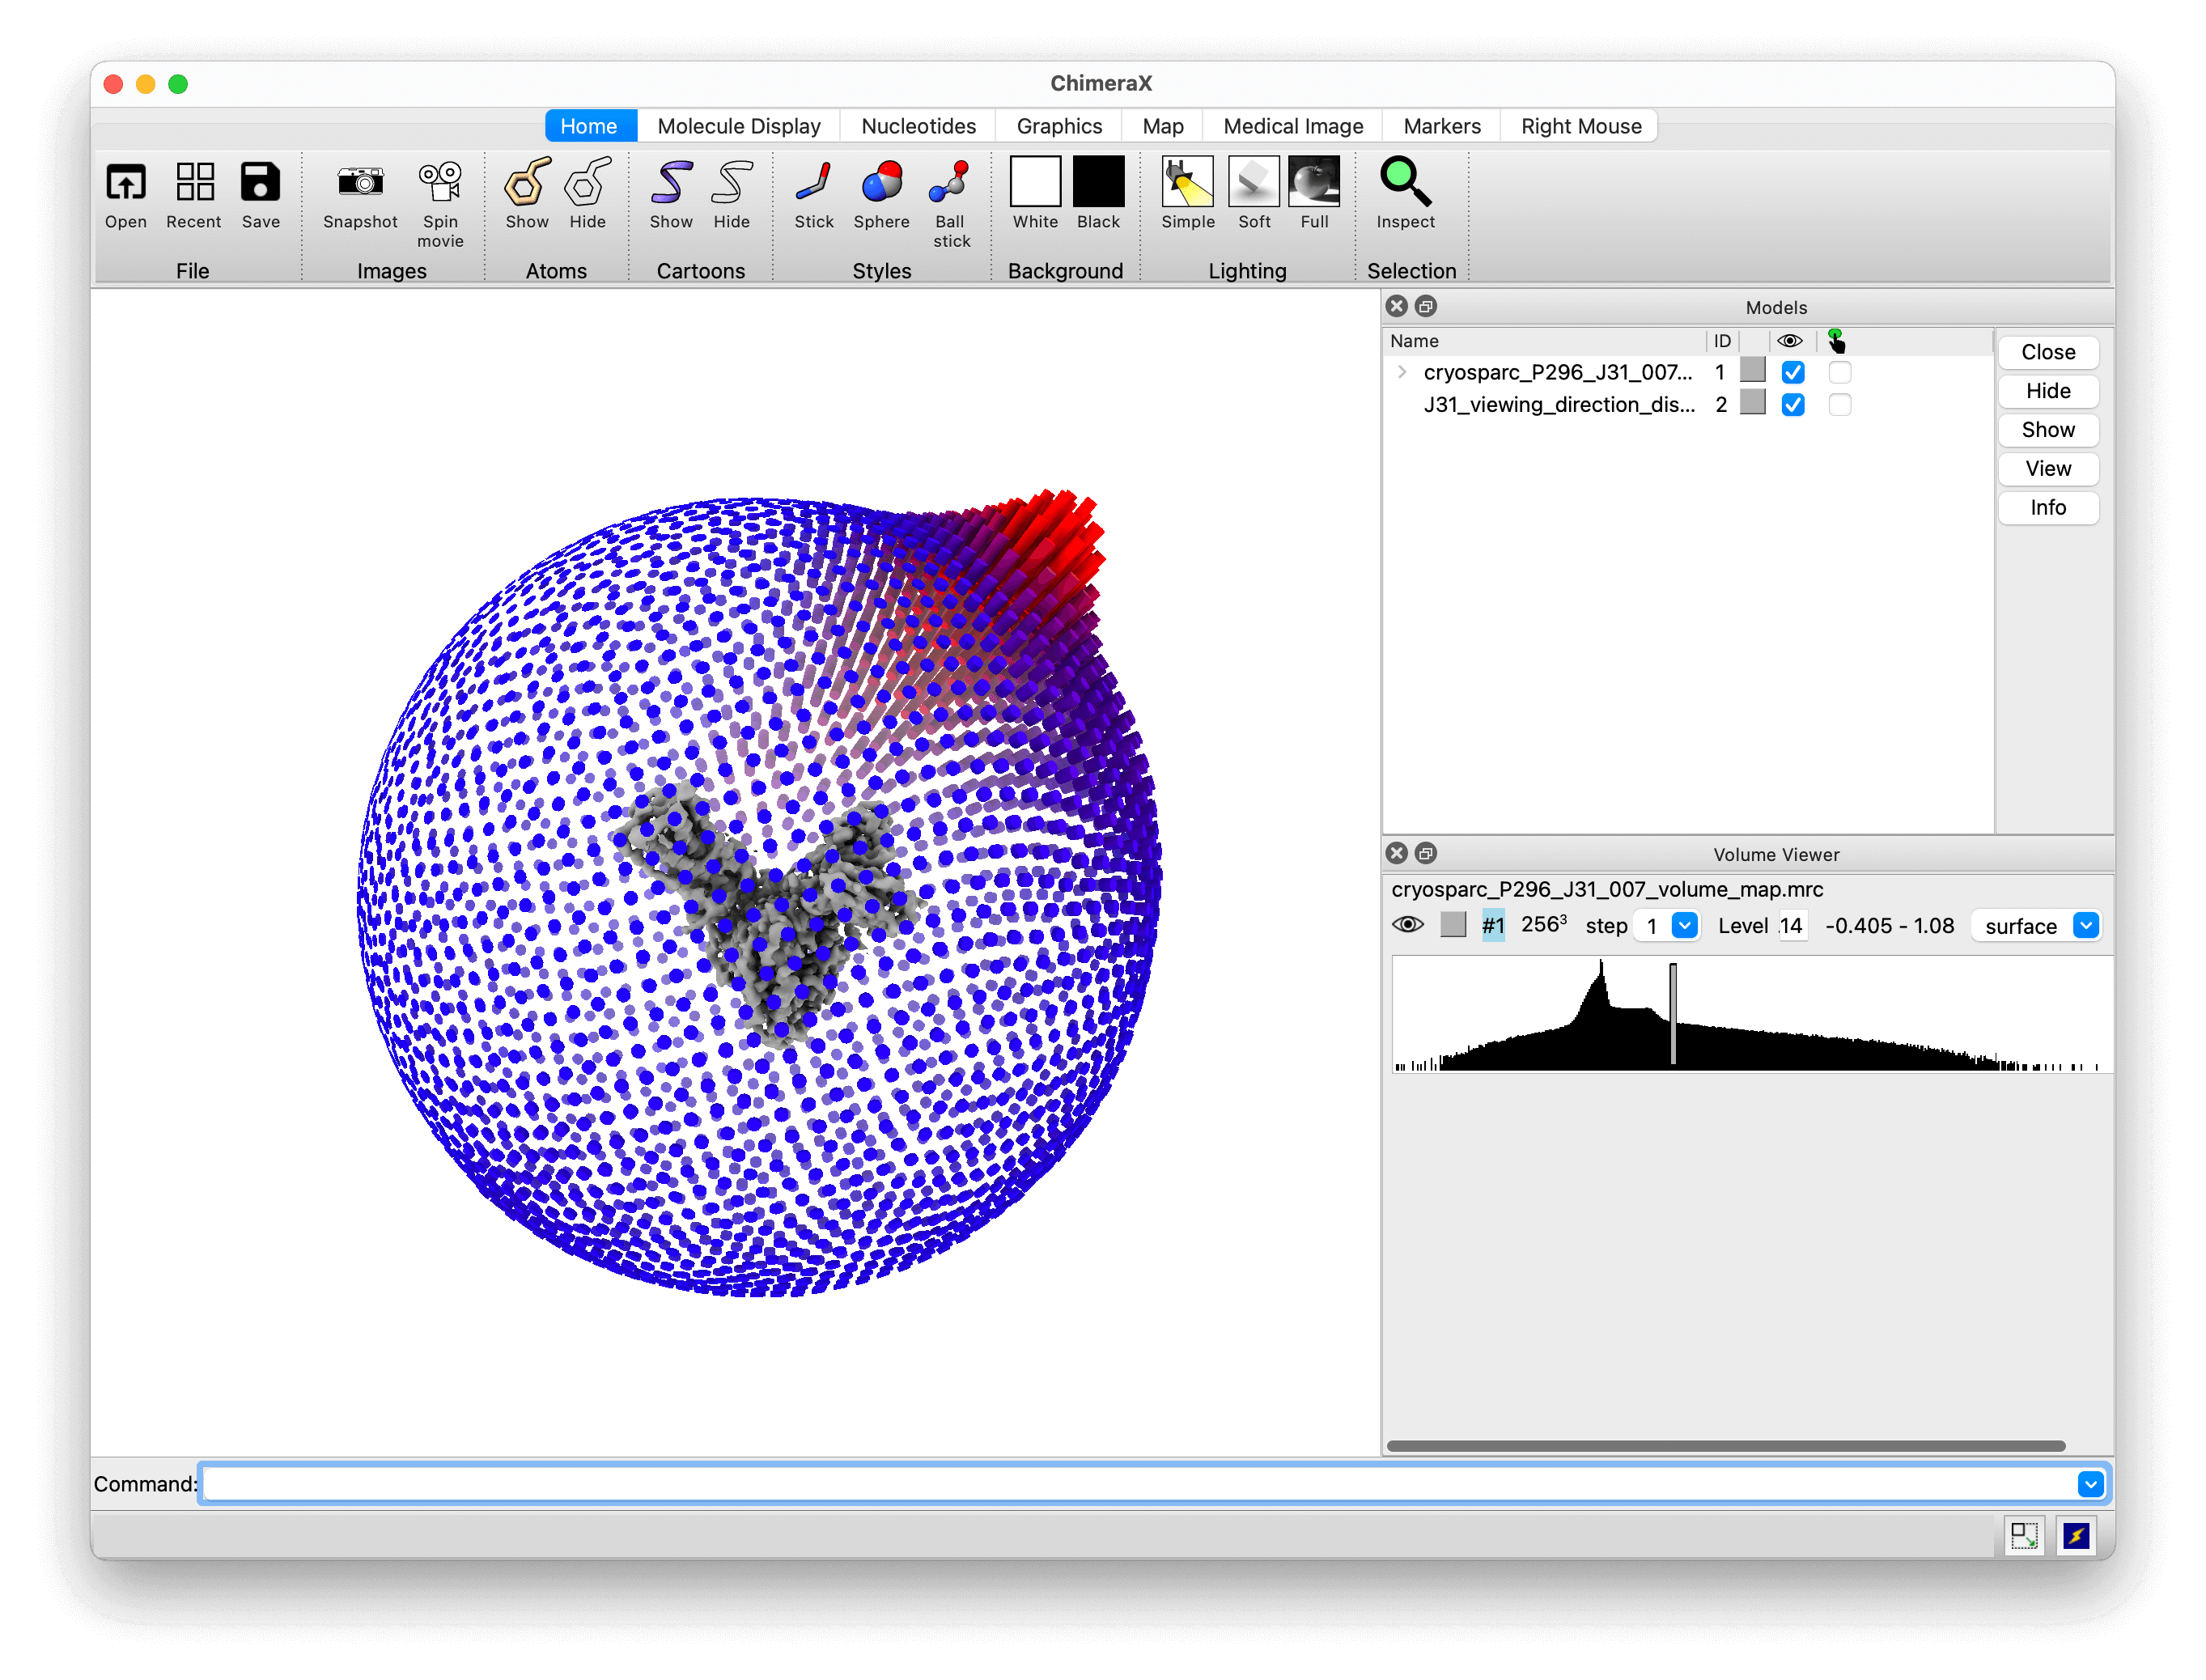2206x1680 pixels.
Task: Click the View button in Models panel
Action: tap(2048, 469)
